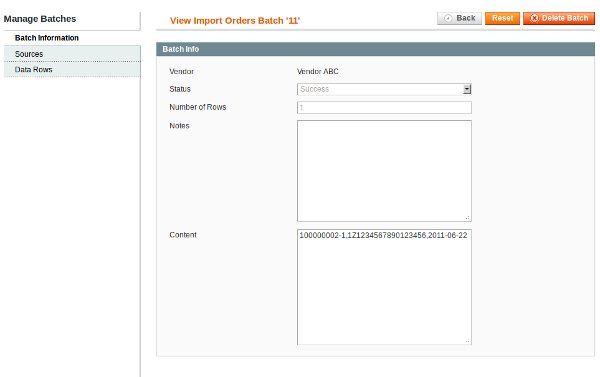600x377 pixels.
Task: Grab the Notes textarea resize handle
Action: coord(468,217)
